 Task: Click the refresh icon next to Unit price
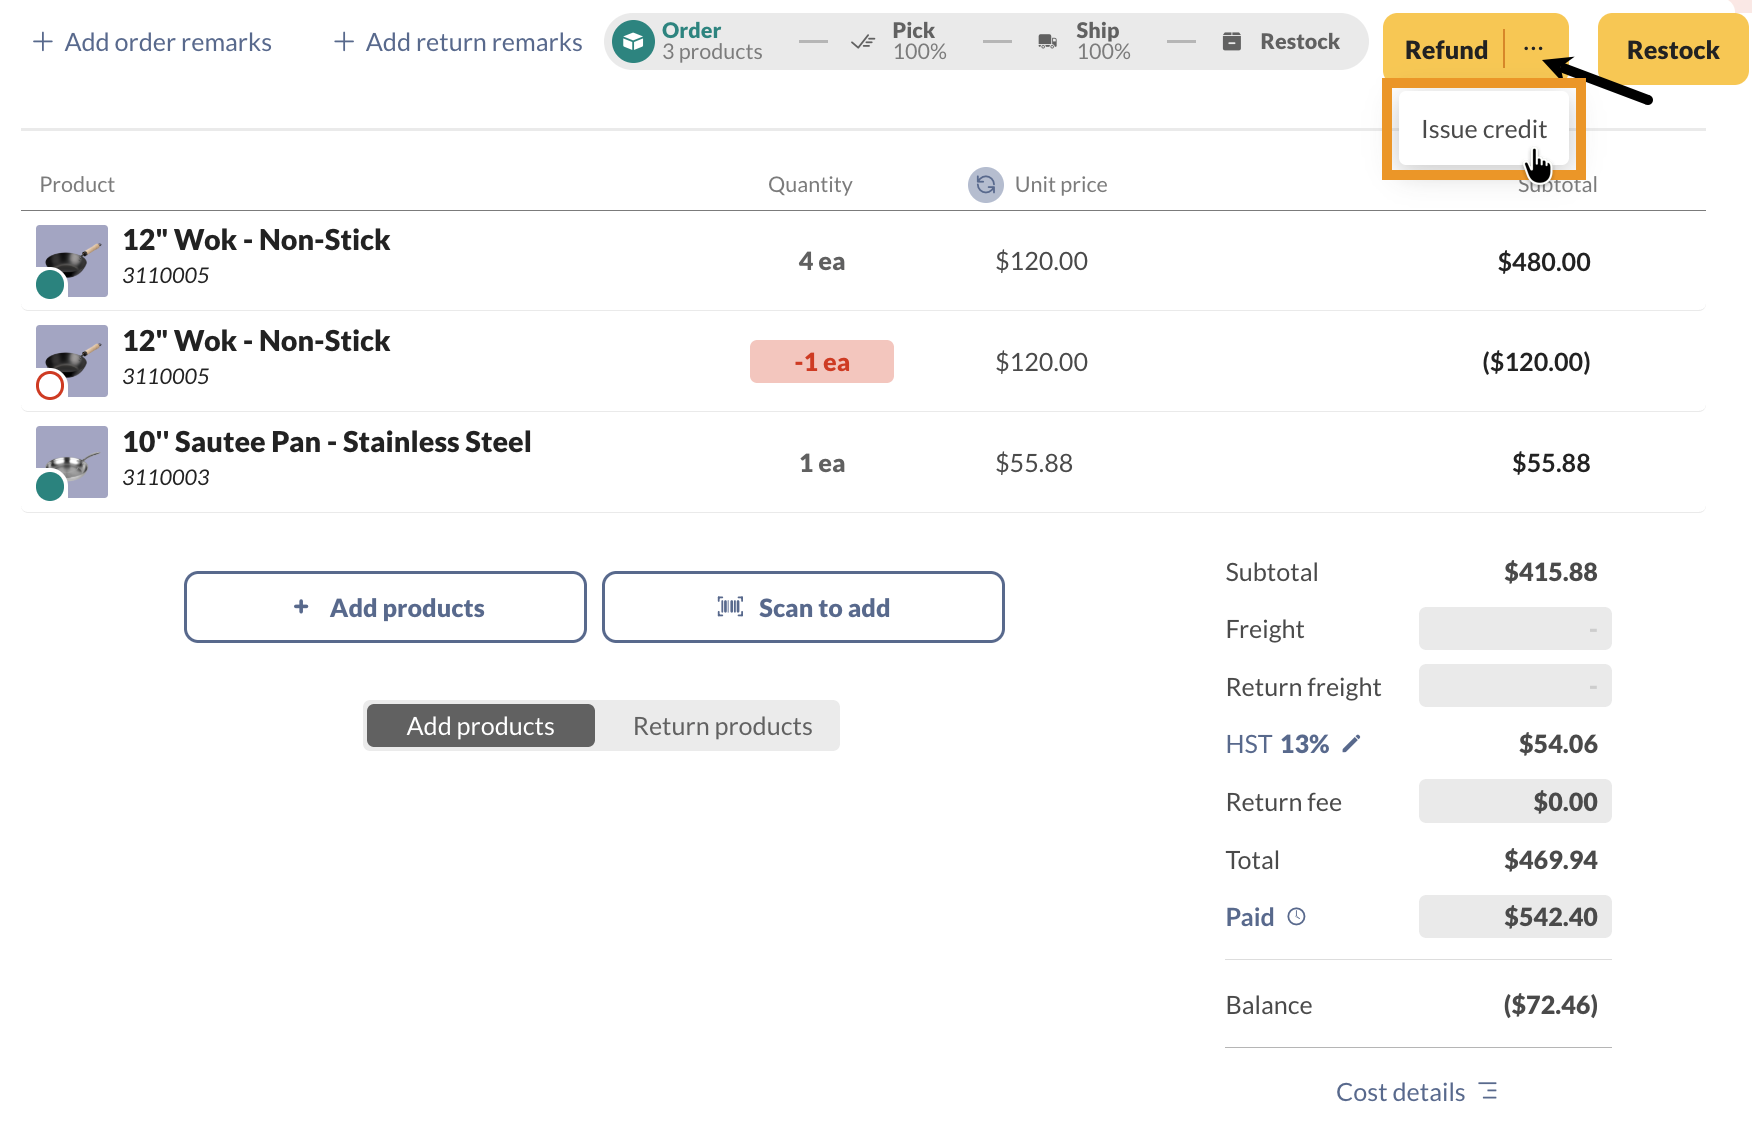pyautogui.click(x=985, y=184)
